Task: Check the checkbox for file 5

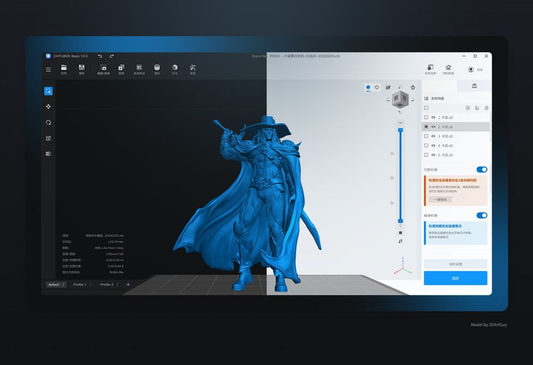Action: click(426, 155)
